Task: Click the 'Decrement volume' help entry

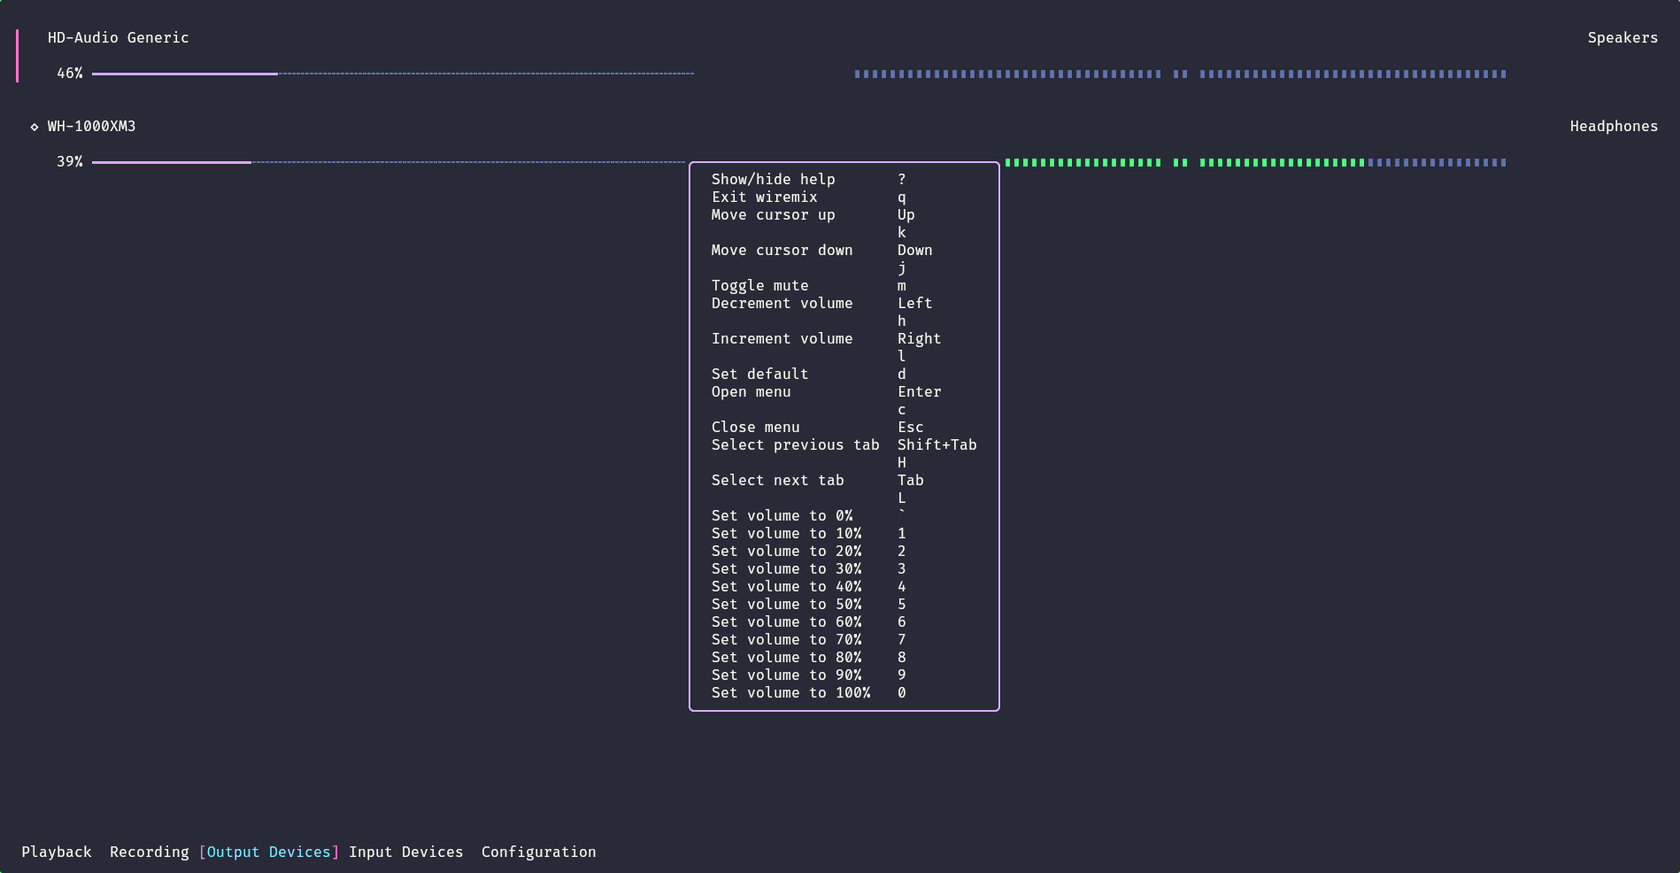Action: 782,304
